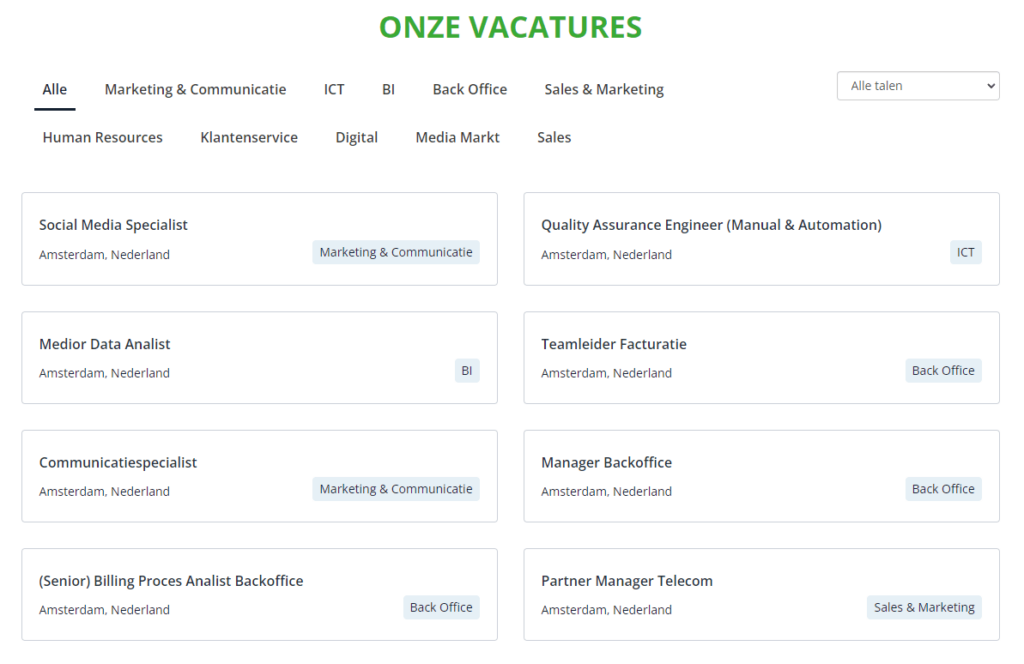Viewport: 1024px width, 664px height.
Task: Select the BI category tab
Action: [x=389, y=89]
